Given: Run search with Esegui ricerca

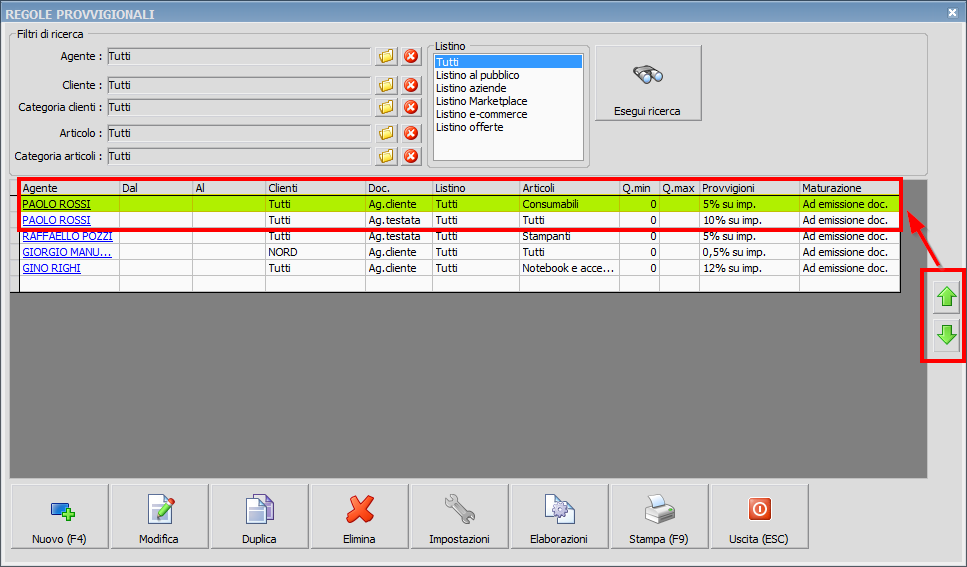Looking at the screenshot, I should click(647, 83).
